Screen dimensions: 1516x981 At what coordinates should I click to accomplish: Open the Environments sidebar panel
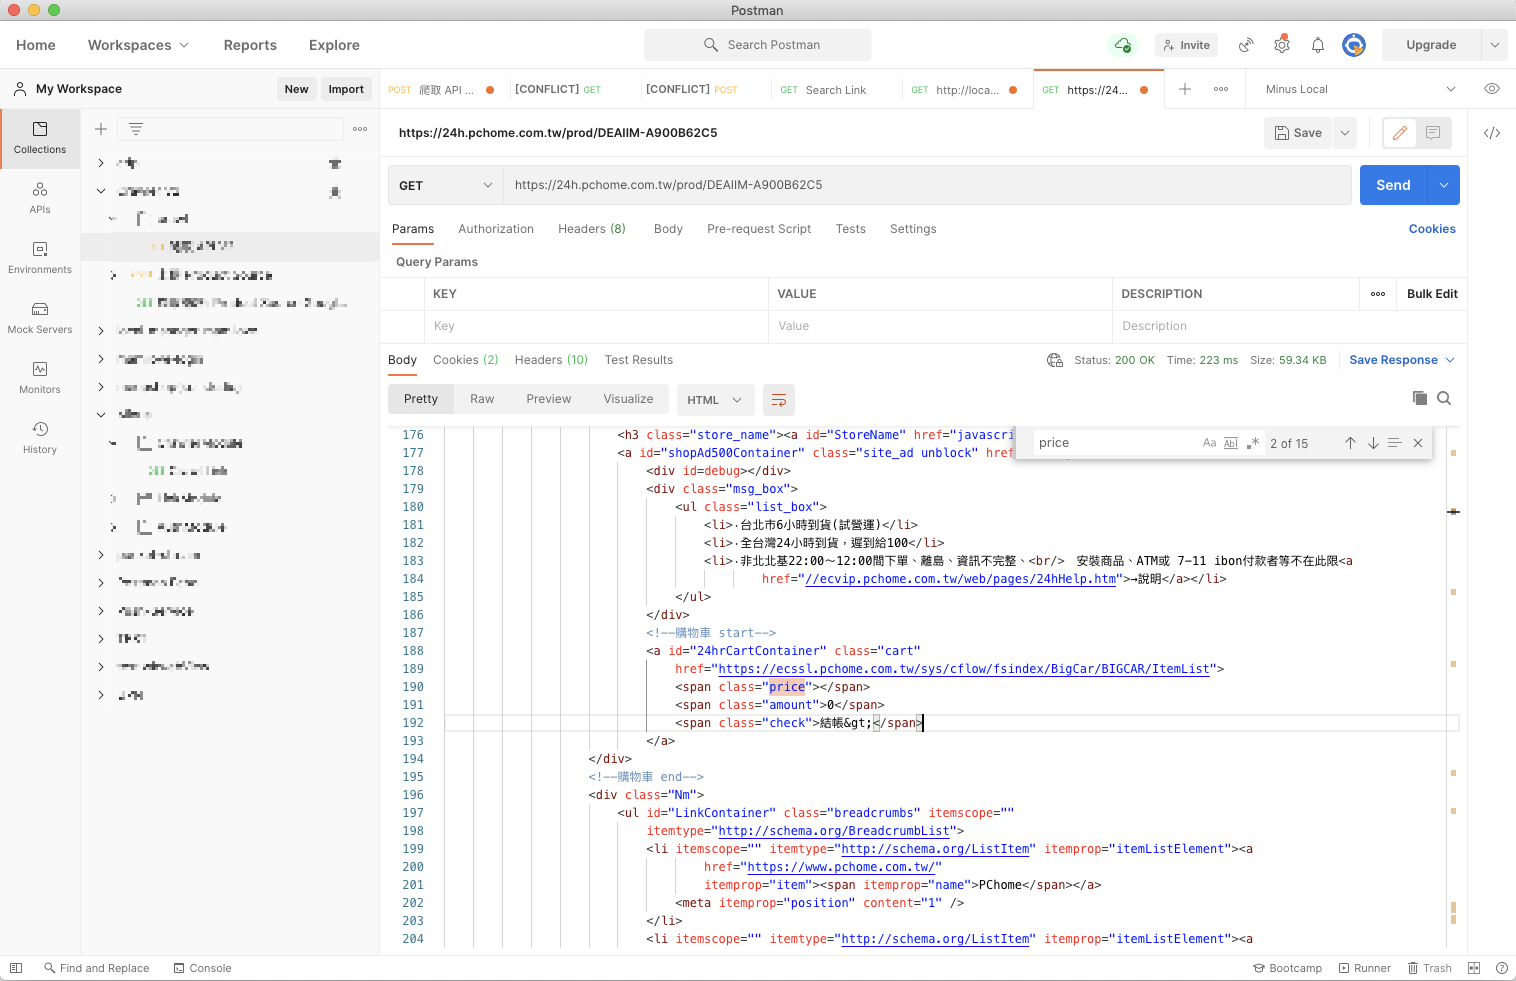point(40,258)
